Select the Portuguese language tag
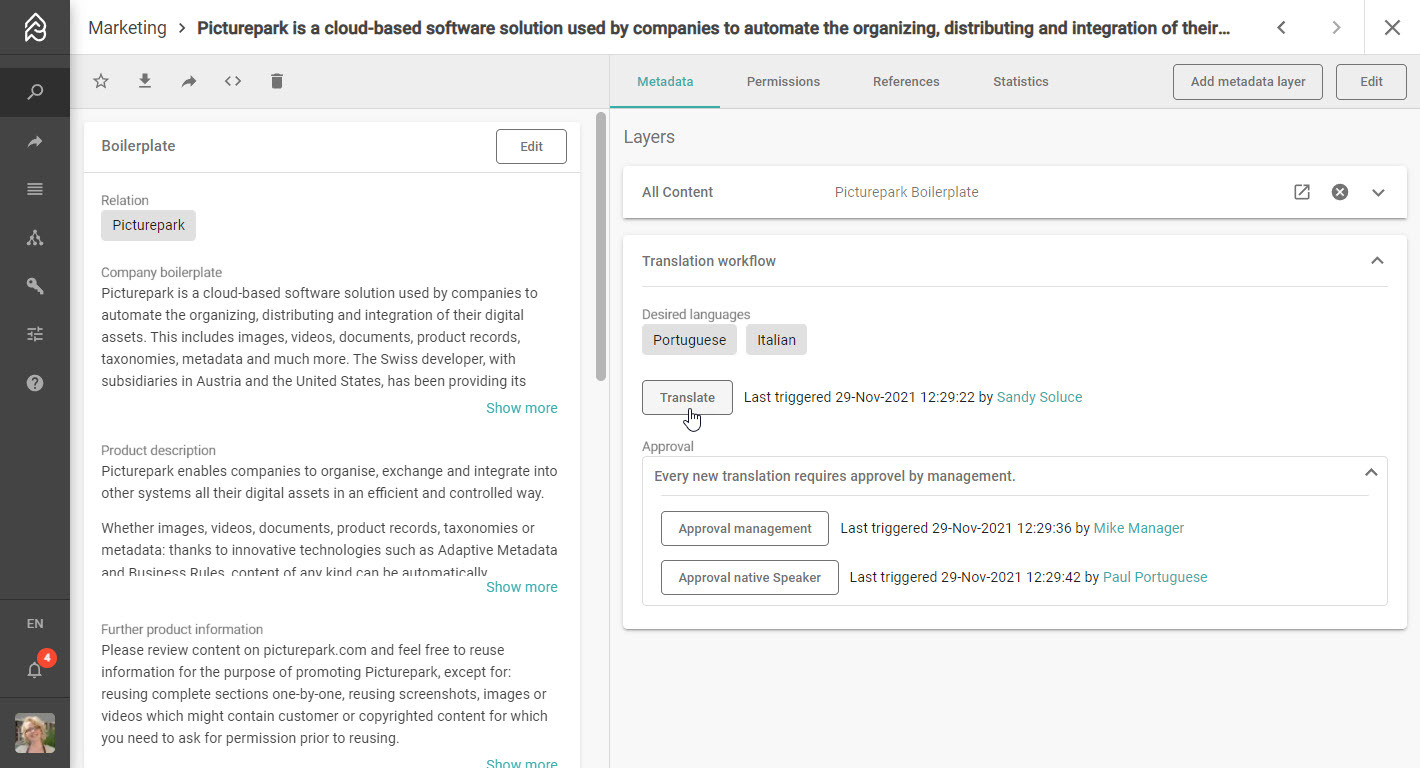Image resolution: width=1420 pixels, height=768 pixels. pyautogui.click(x=689, y=340)
